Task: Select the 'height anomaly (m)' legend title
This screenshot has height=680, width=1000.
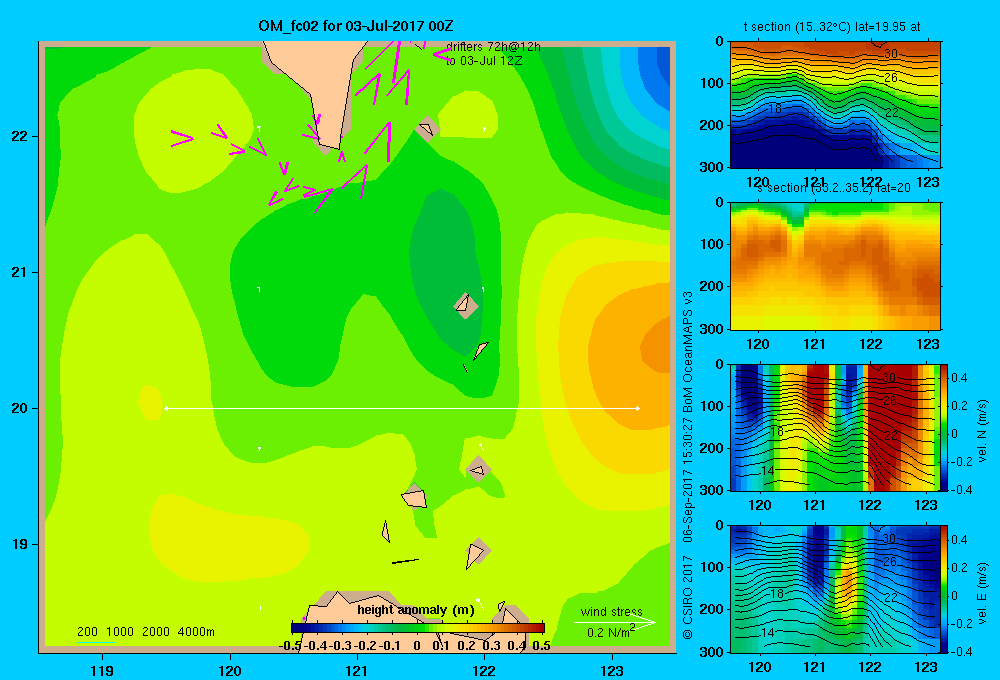Action: [x=416, y=610]
